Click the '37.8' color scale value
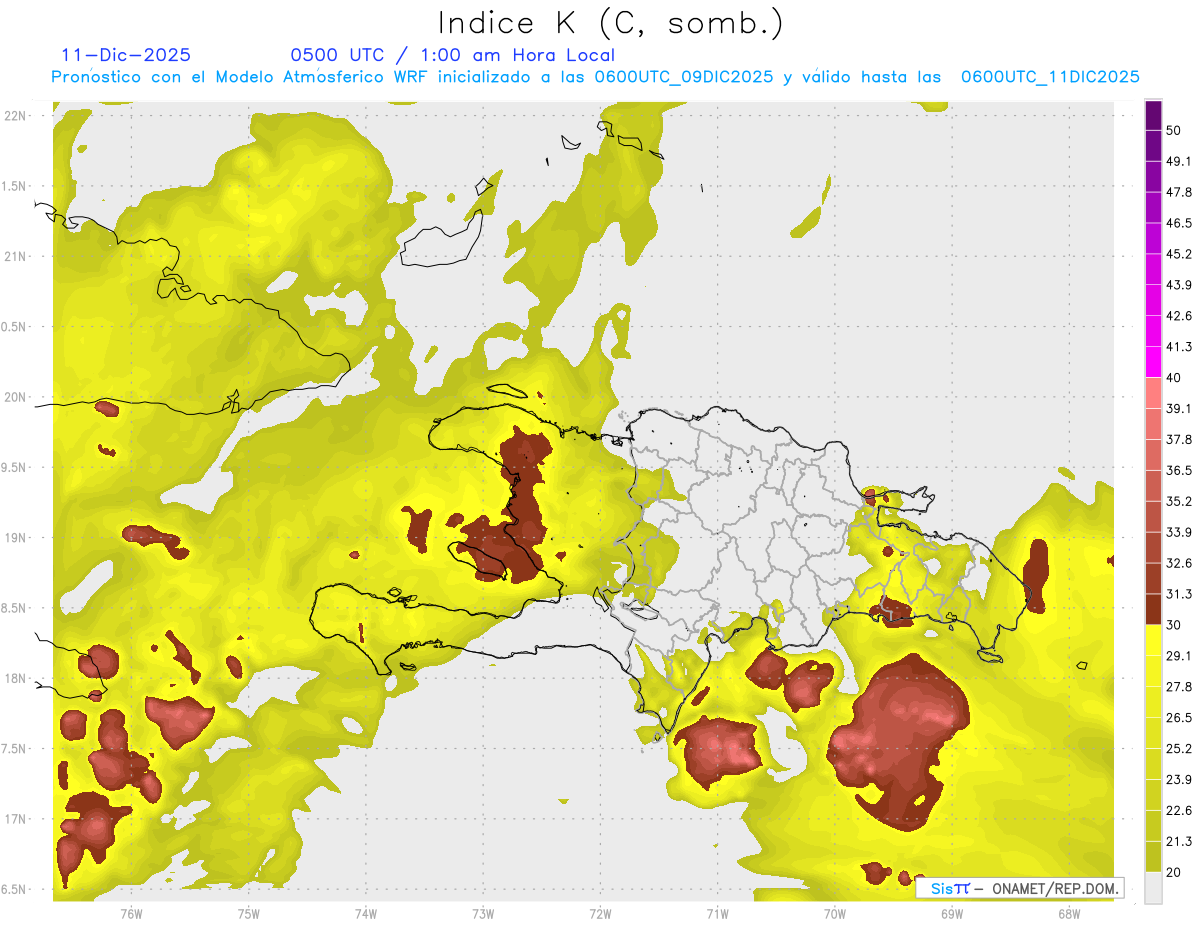Image resolution: width=1200 pixels, height=927 pixels. click(1180, 439)
